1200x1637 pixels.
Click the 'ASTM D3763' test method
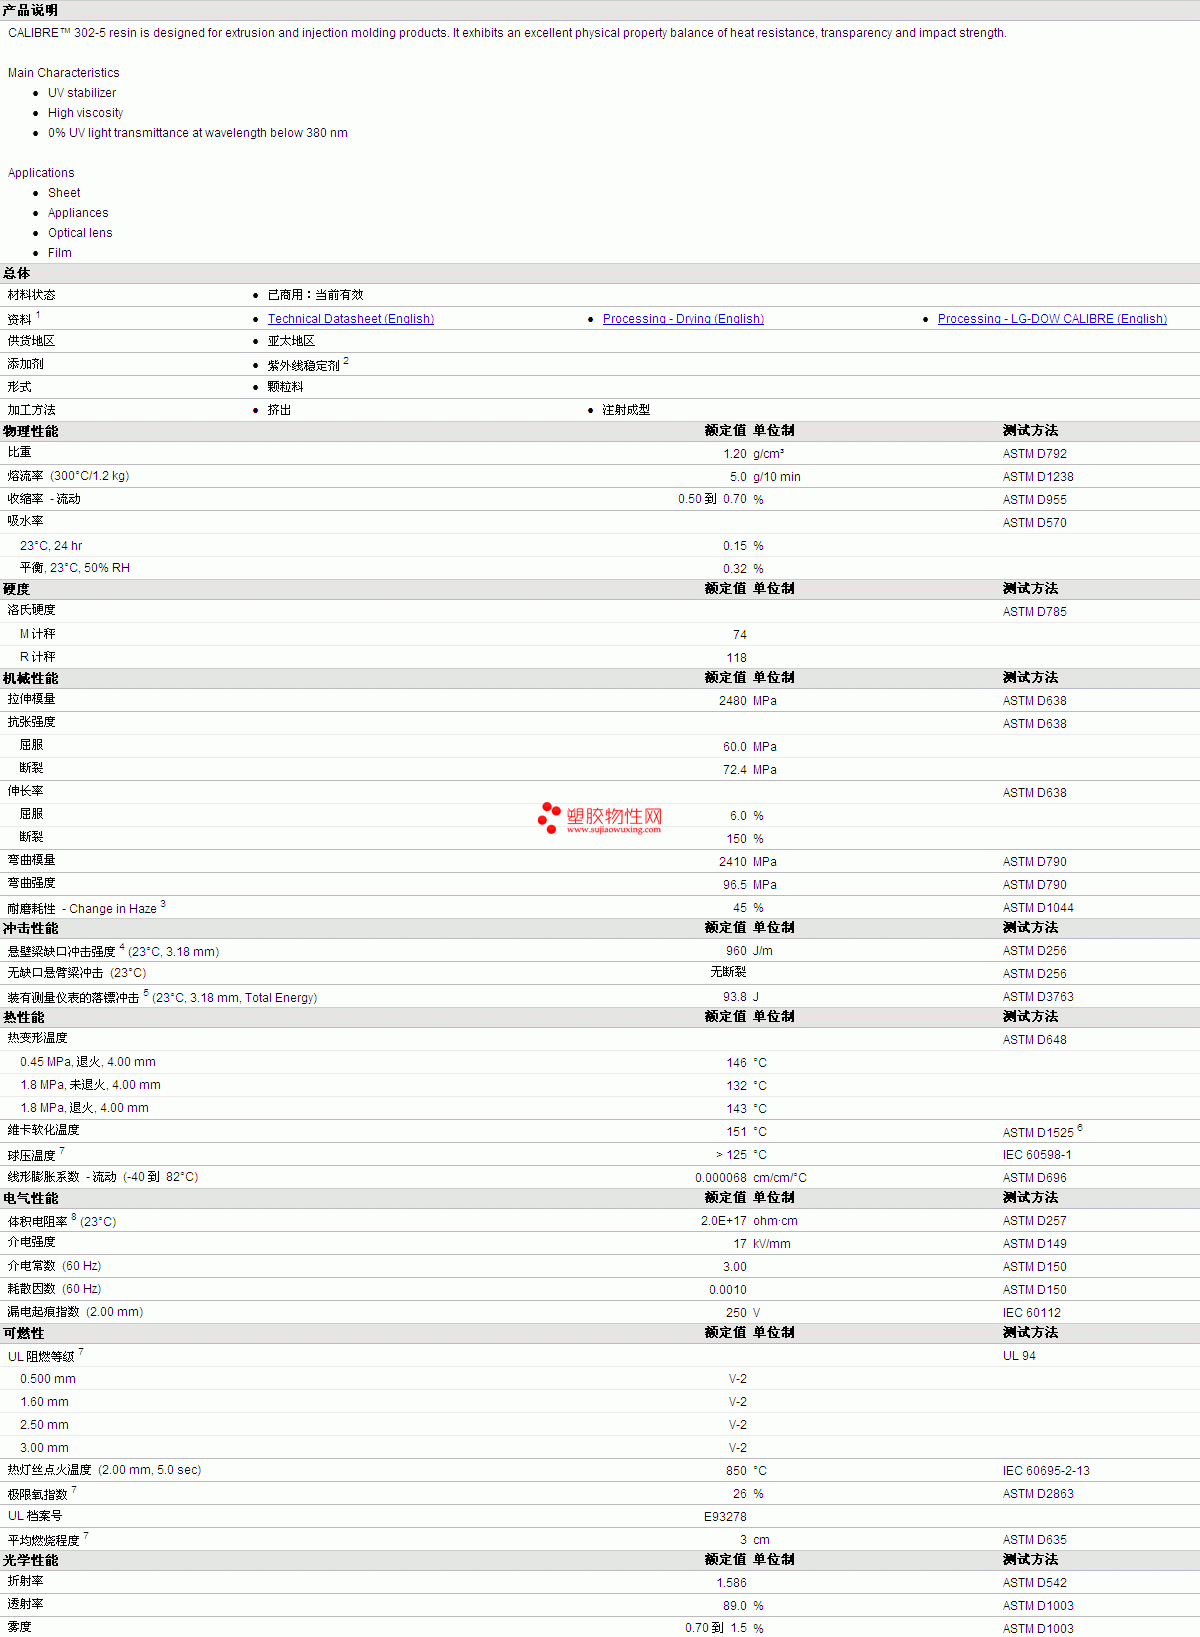coord(1038,997)
